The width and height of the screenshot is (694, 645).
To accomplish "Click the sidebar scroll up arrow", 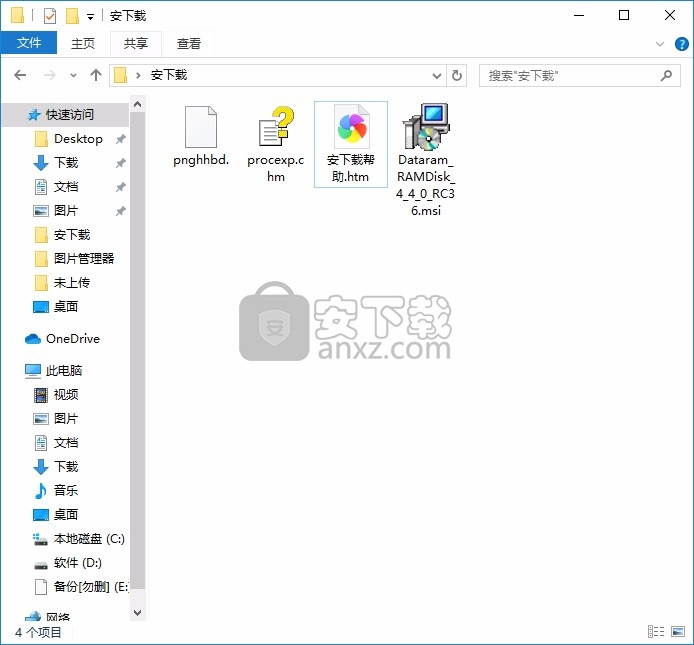I will click(x=138, y=104).
